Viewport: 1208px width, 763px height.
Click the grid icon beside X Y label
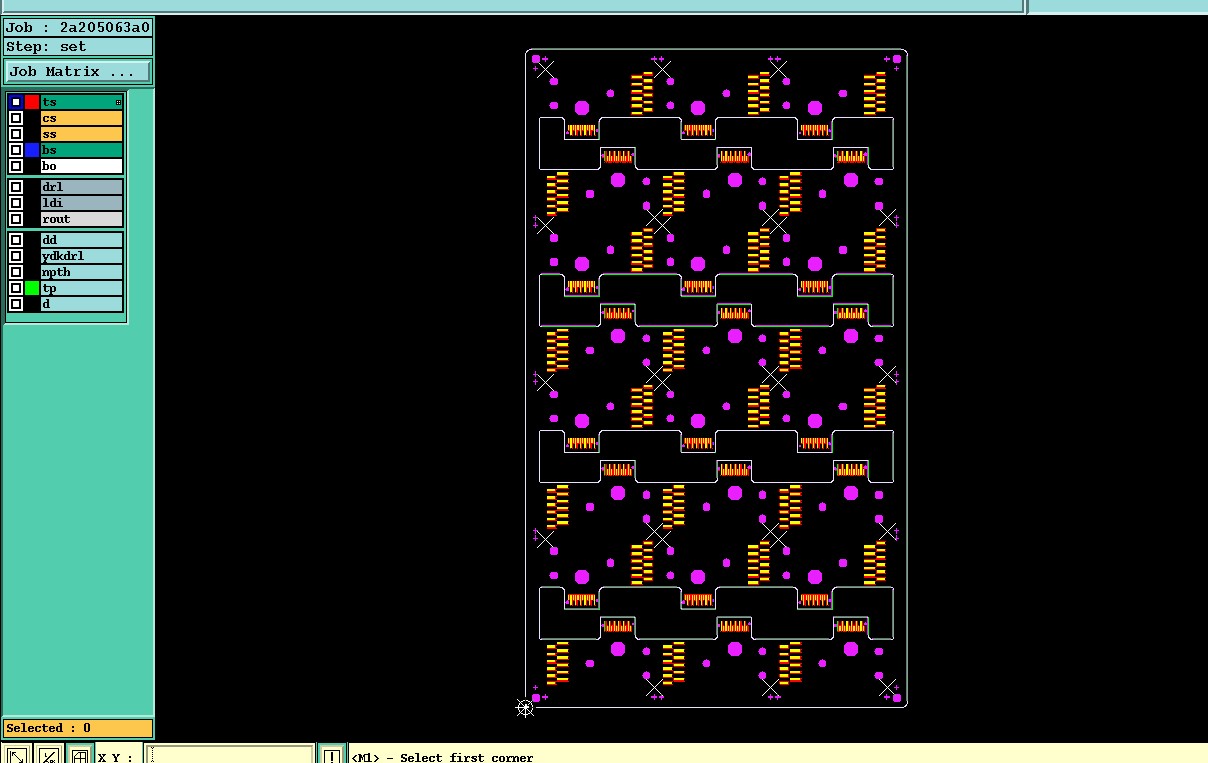coord(80,756)
